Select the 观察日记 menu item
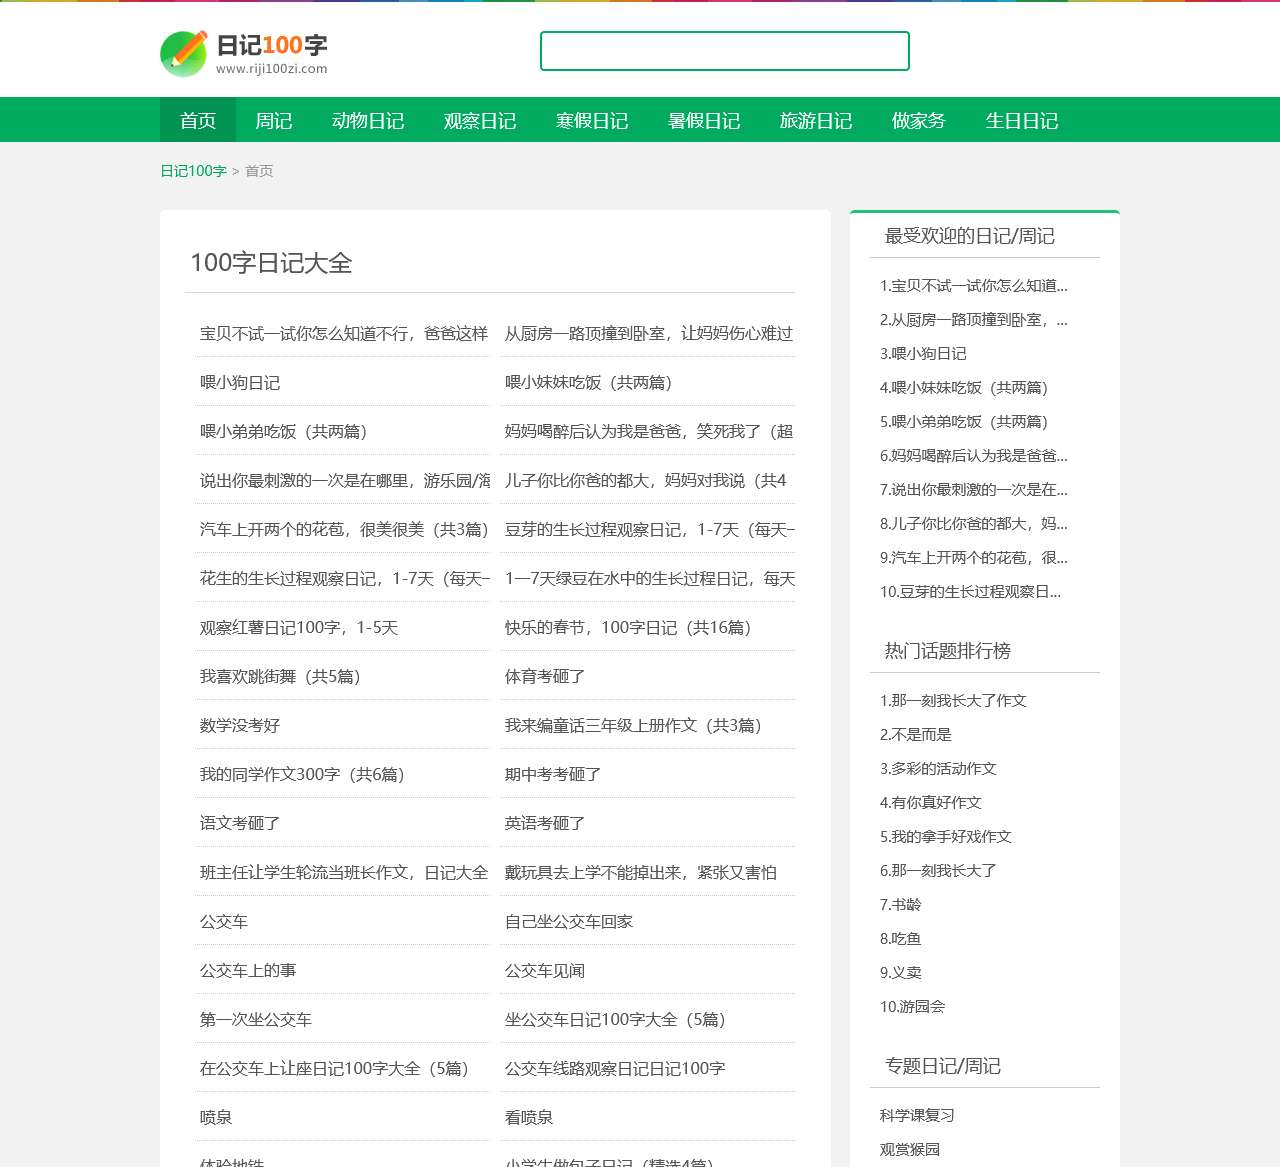Screen dimensions: 1280x1167 click(479, 120)
